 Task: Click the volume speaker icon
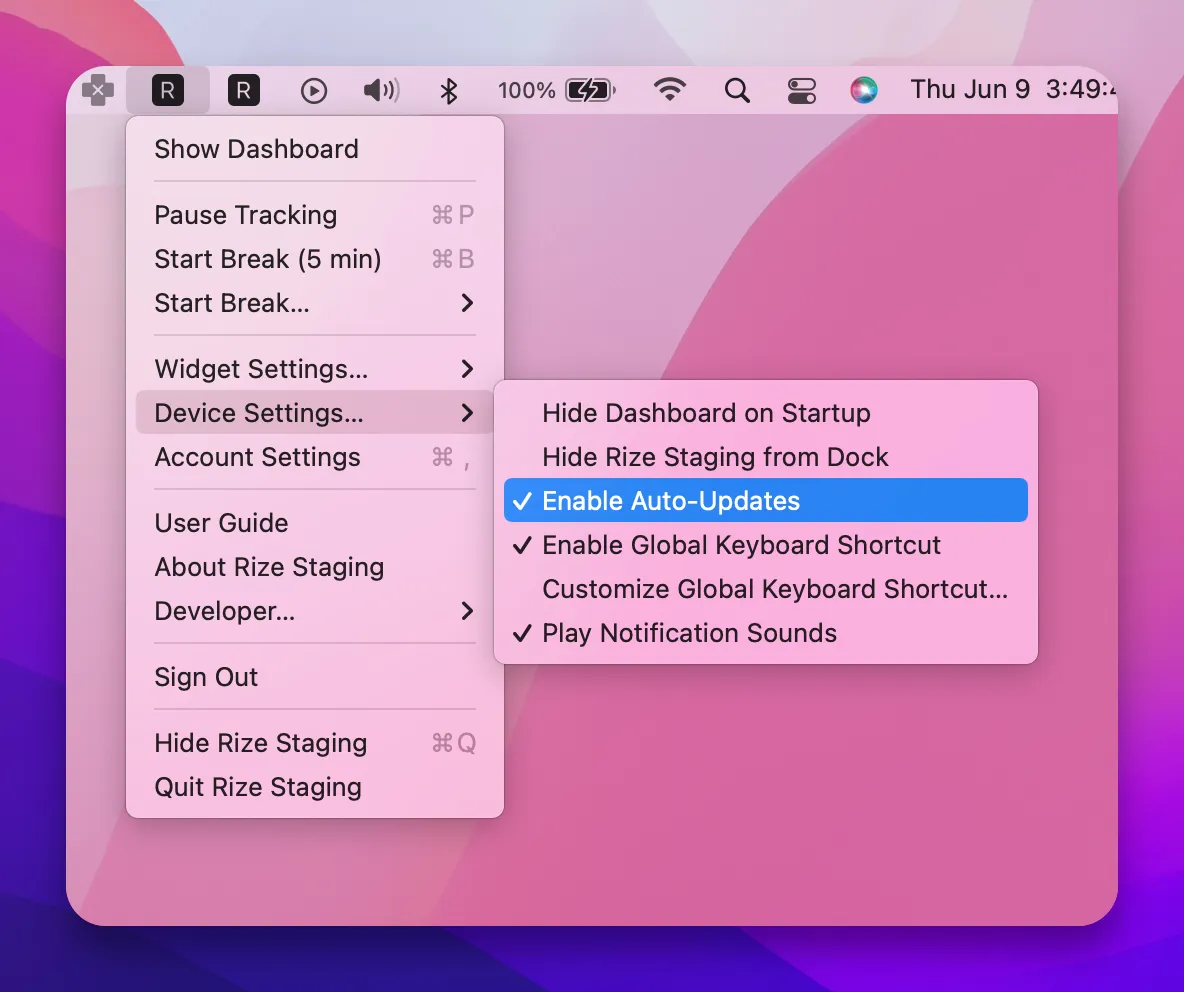pos(381,91)
